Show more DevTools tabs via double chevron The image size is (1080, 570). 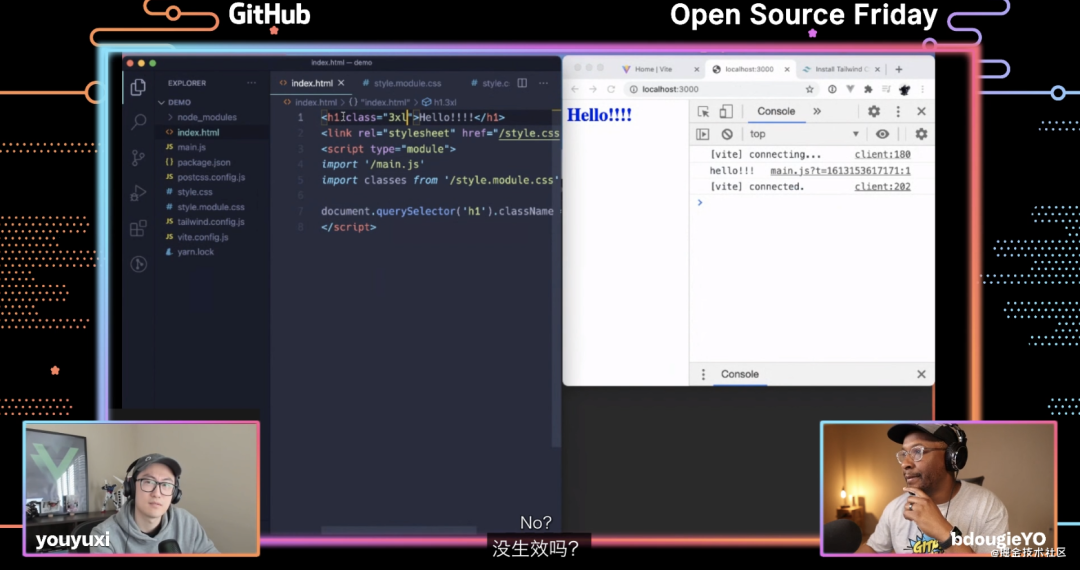[x=817, y=112]
